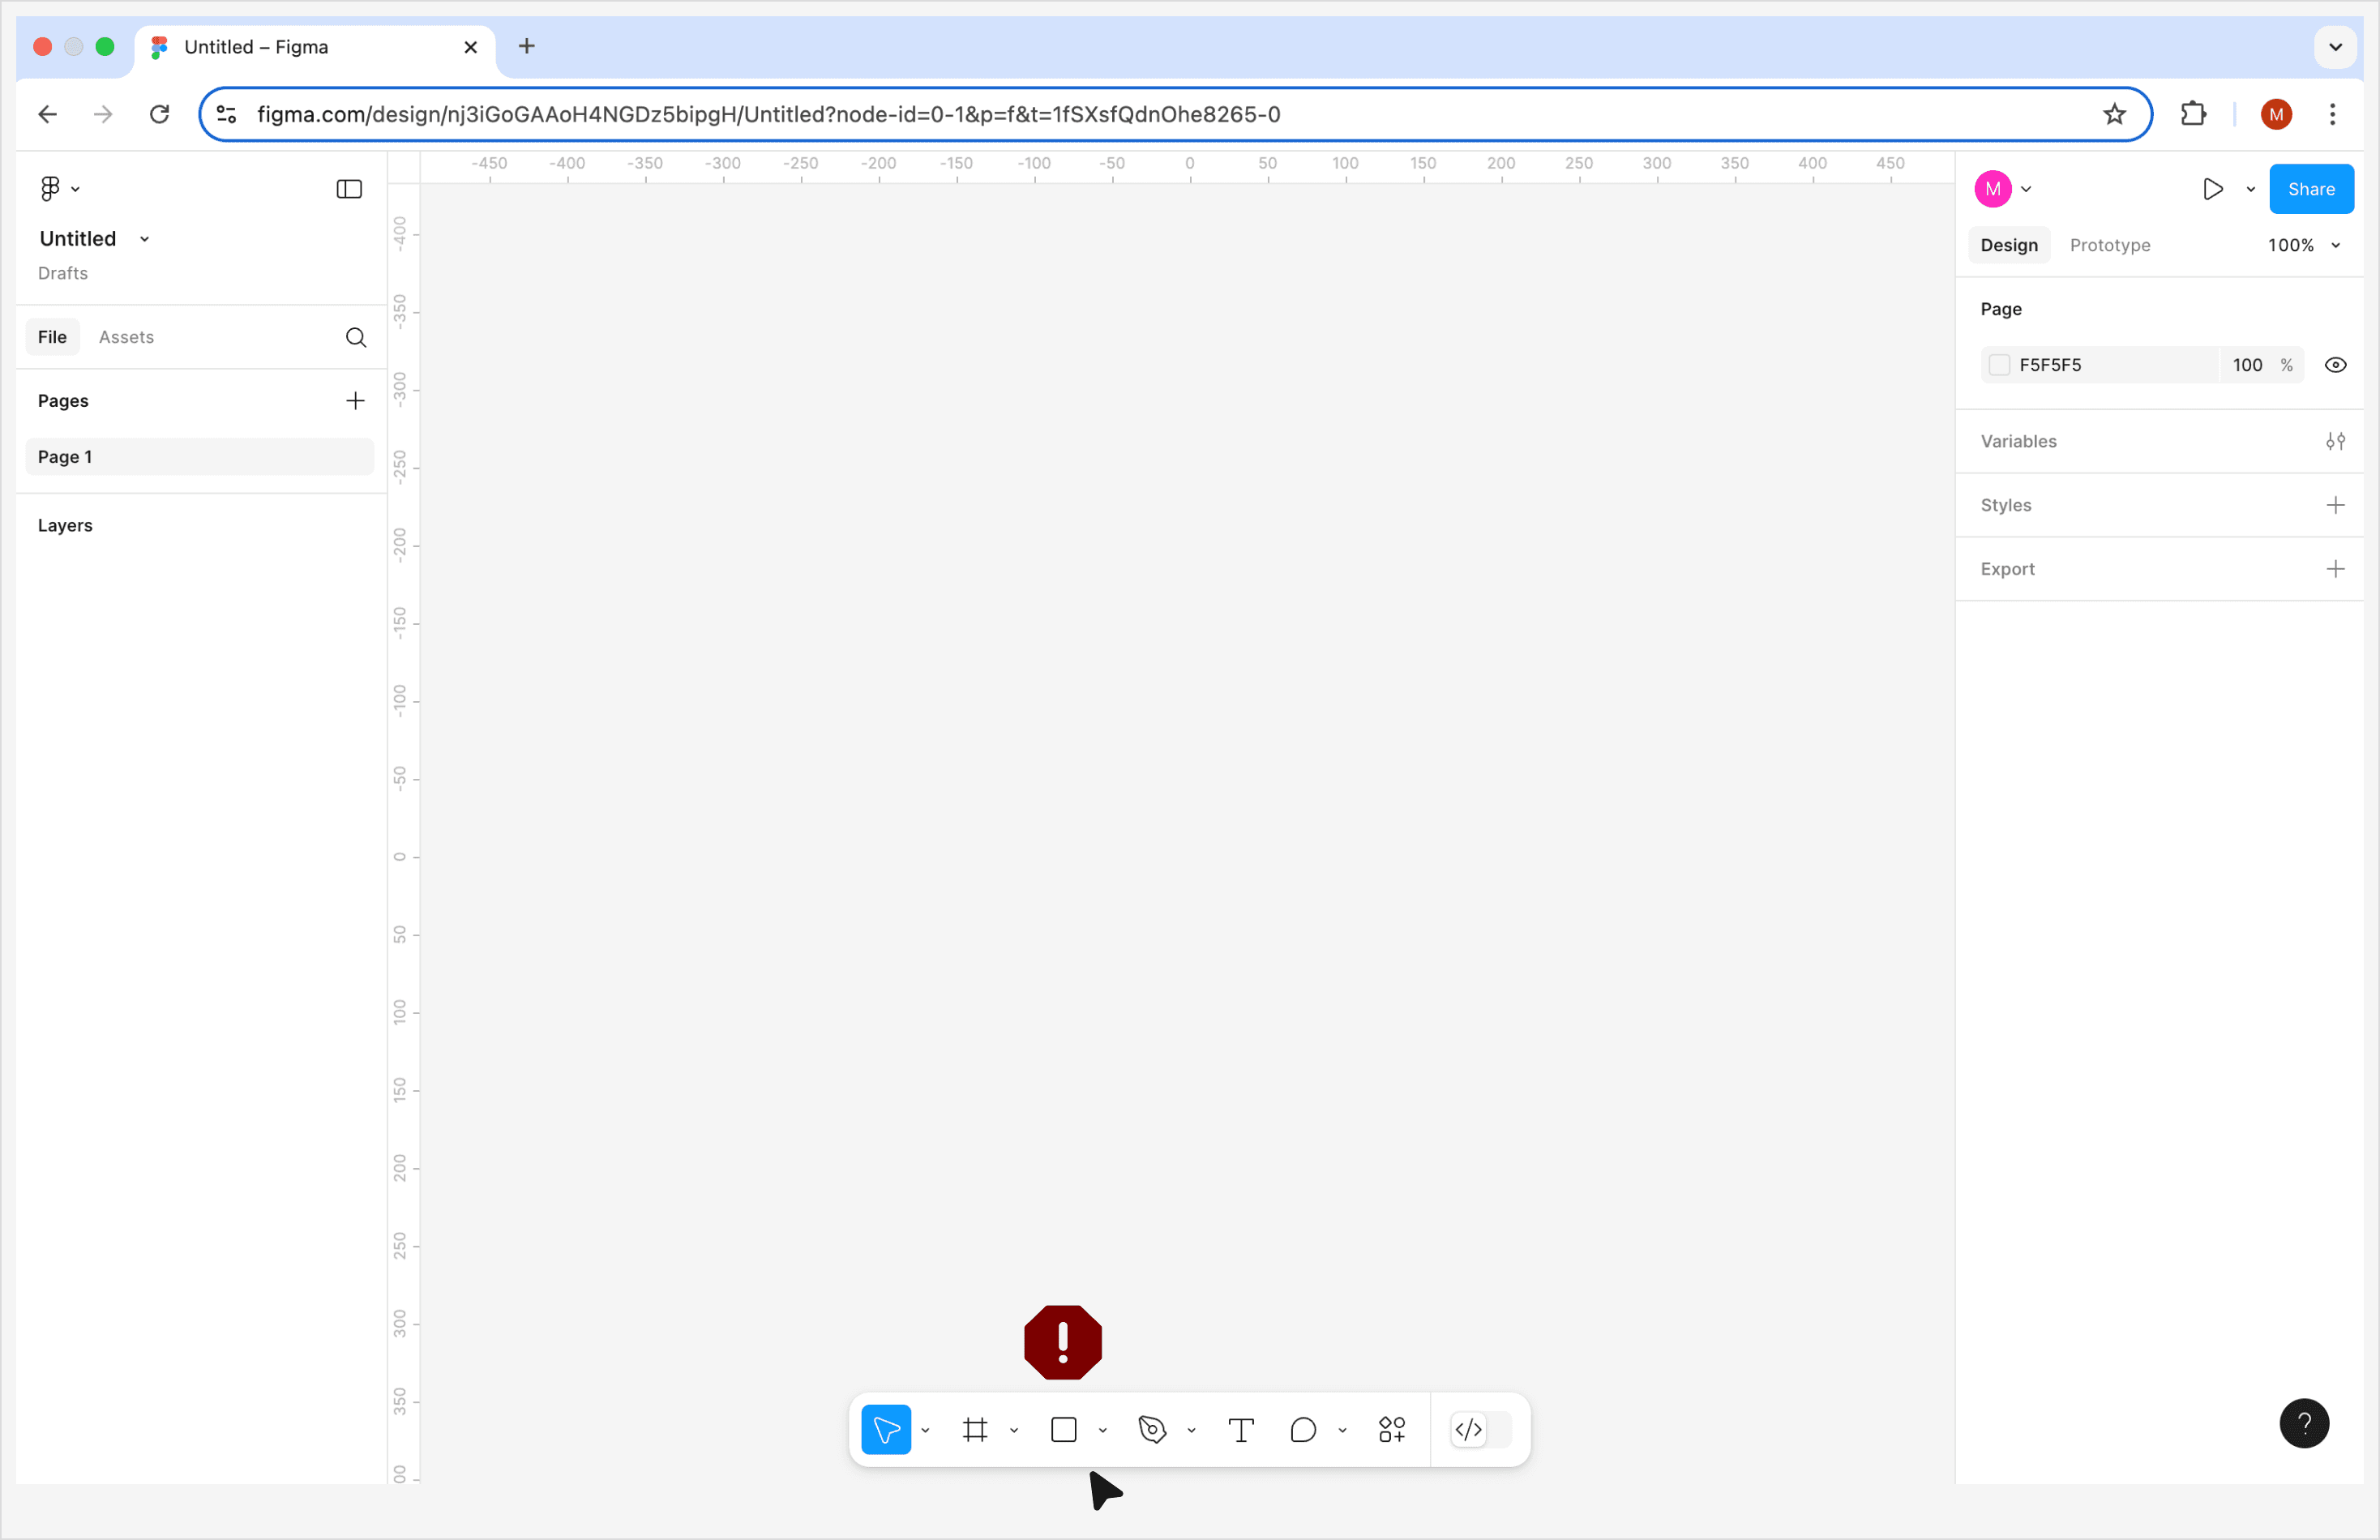
Task: Select the Pen tool
Action: click(x=1152, y=1430)
